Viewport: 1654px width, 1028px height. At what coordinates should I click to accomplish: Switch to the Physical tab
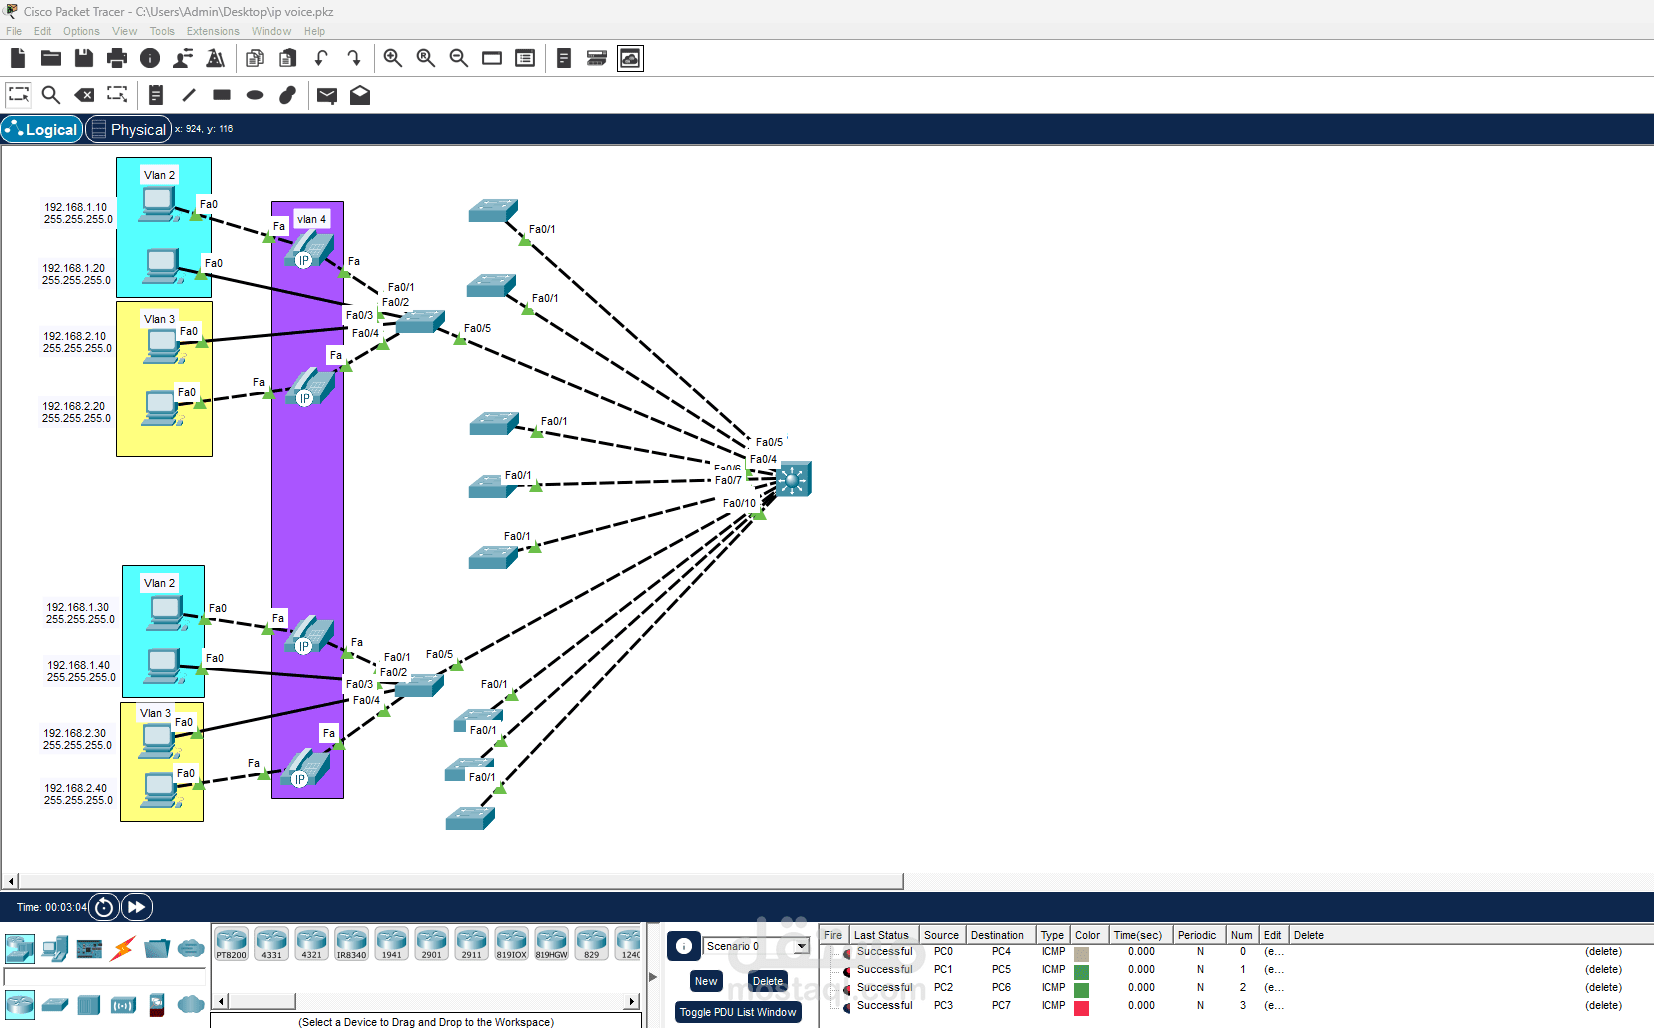(x=128, y=129)
